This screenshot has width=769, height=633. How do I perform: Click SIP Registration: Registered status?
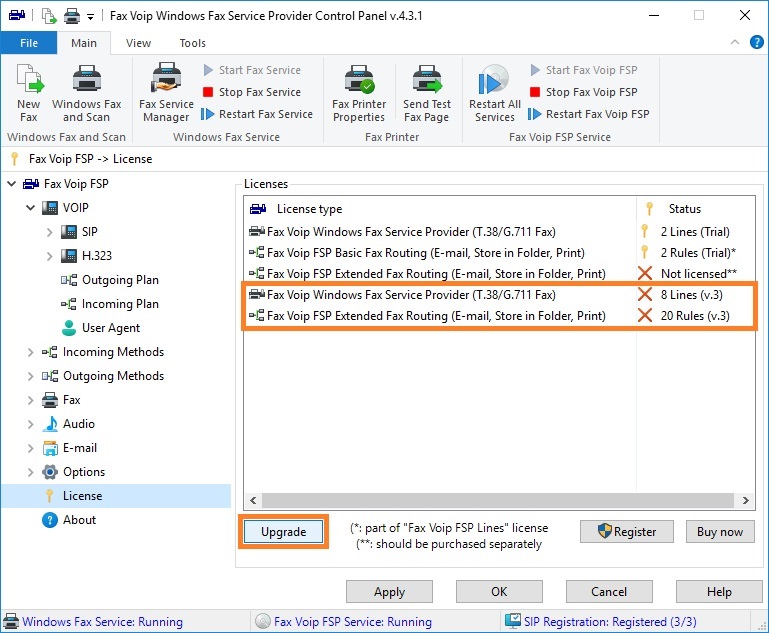tap(601, 622)
